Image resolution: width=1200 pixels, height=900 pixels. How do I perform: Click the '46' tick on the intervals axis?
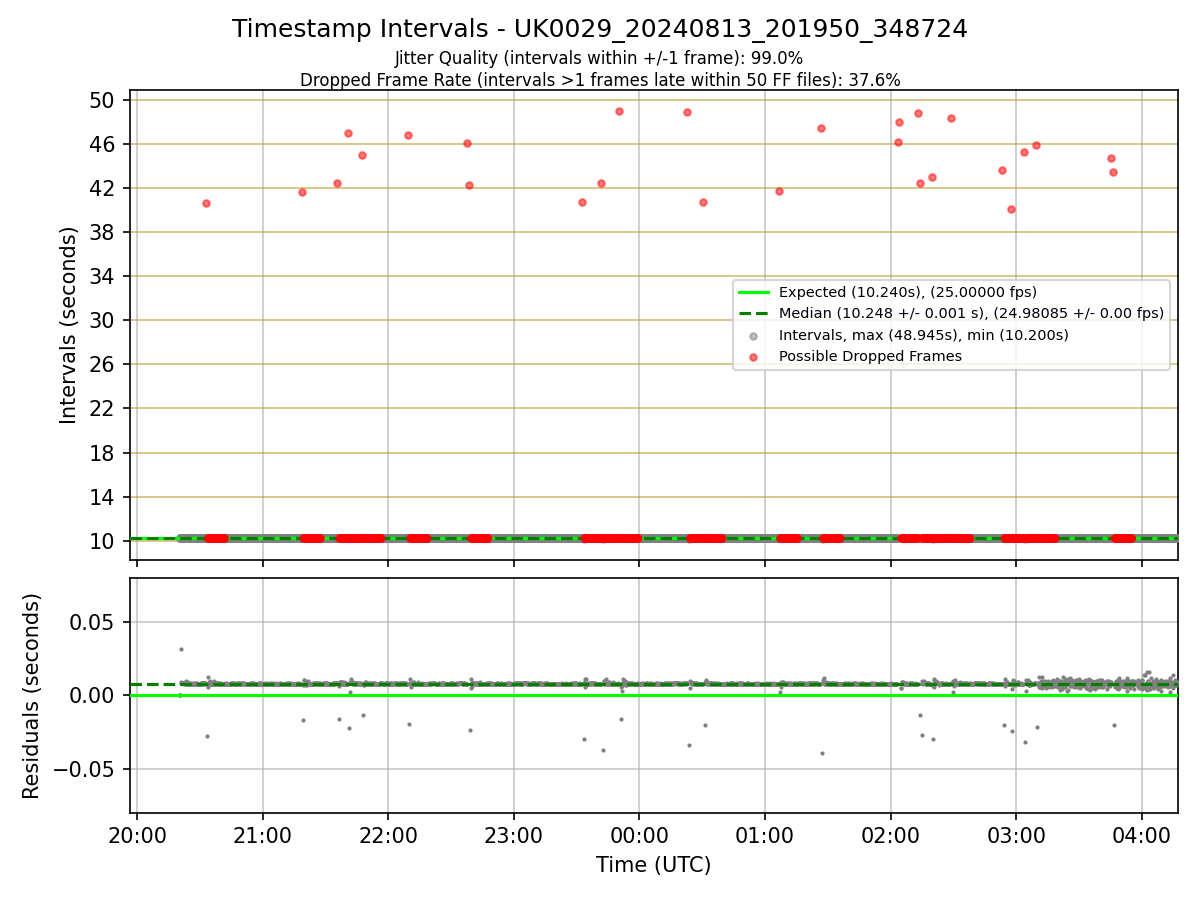pos(103,144)
